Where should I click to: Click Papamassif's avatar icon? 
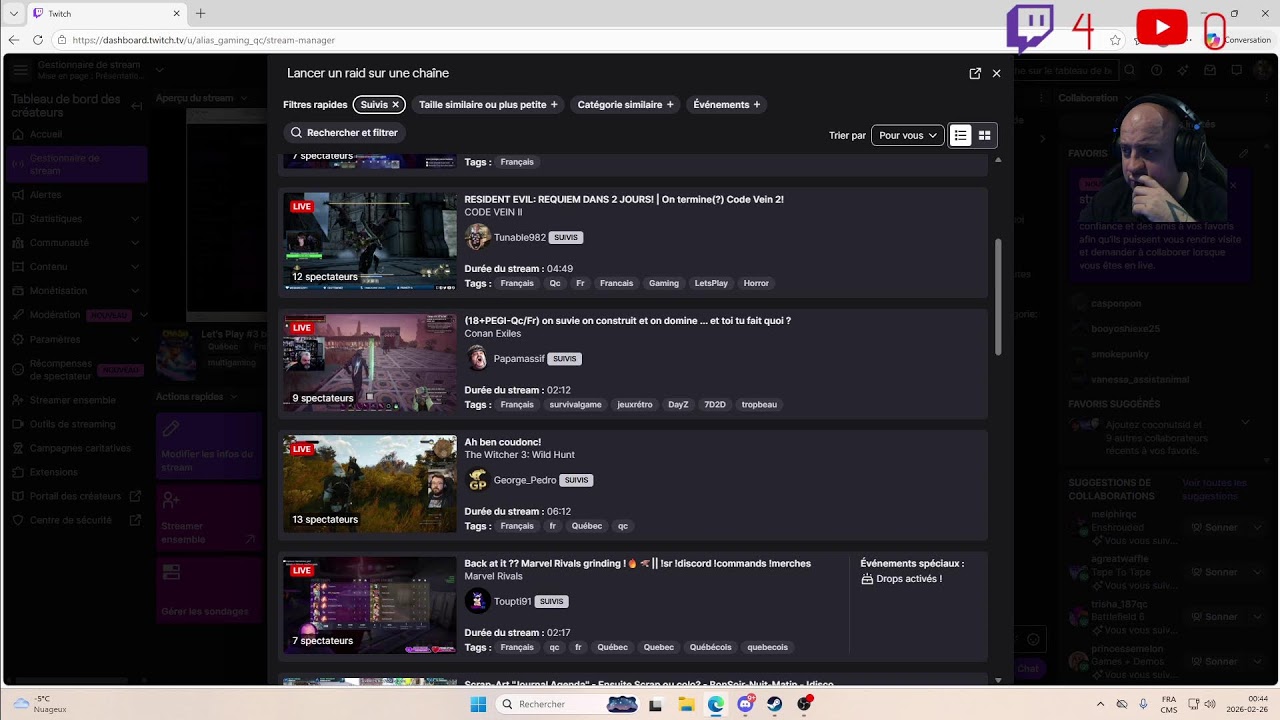tap(477, 358)
